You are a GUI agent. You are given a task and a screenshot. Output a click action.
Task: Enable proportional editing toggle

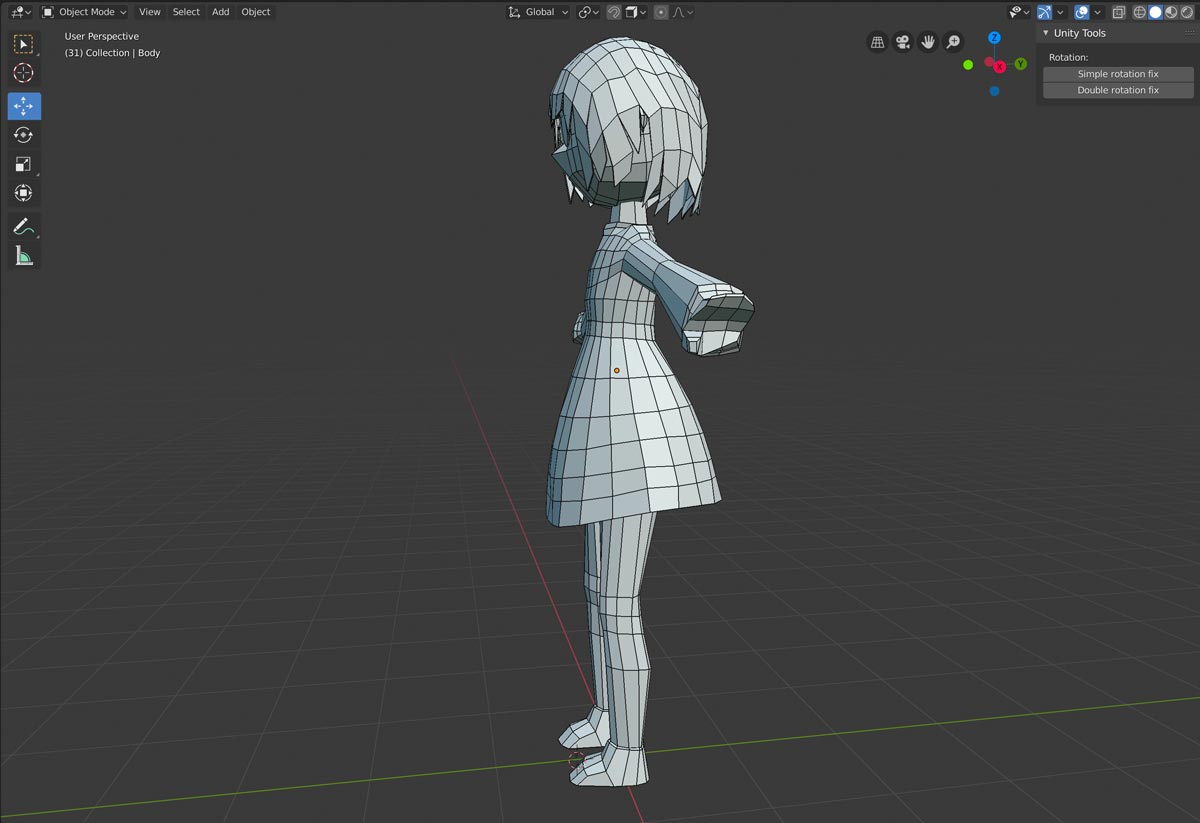pos(661,12)
